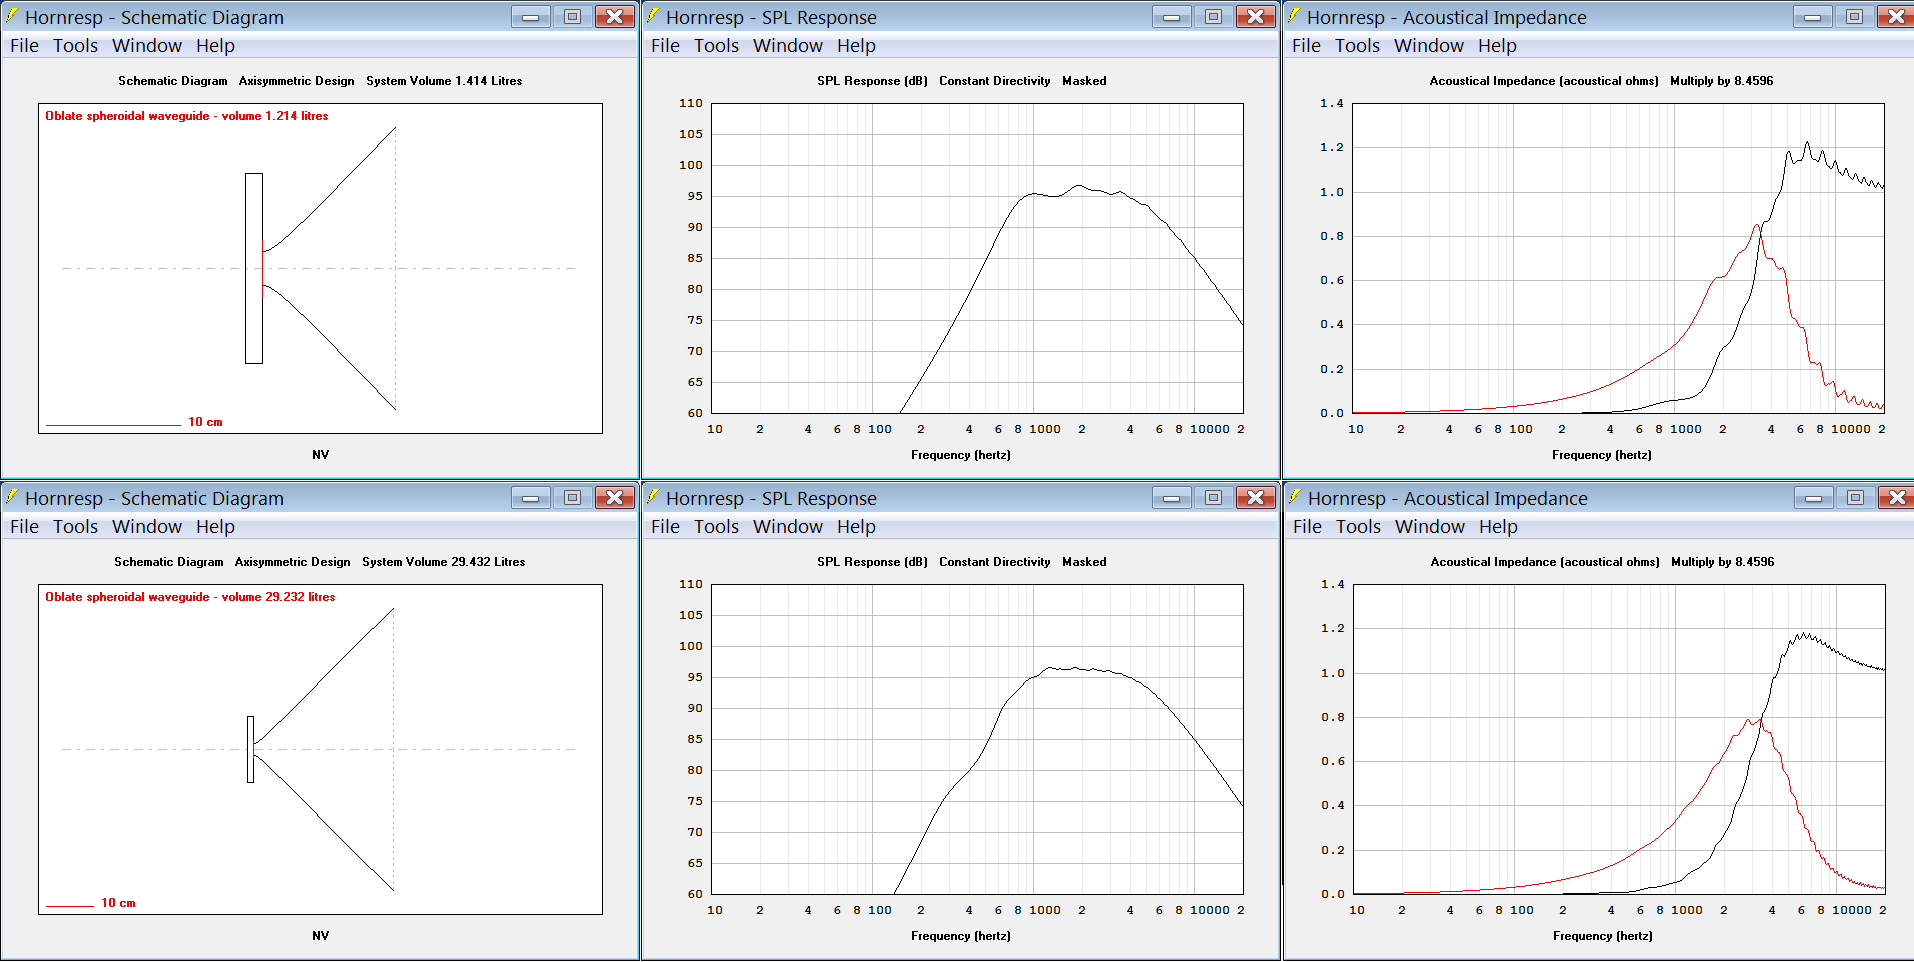The image size is (1914, 962).
Task: Maximize the upper SPL Response window
Action: point(1213,16)
